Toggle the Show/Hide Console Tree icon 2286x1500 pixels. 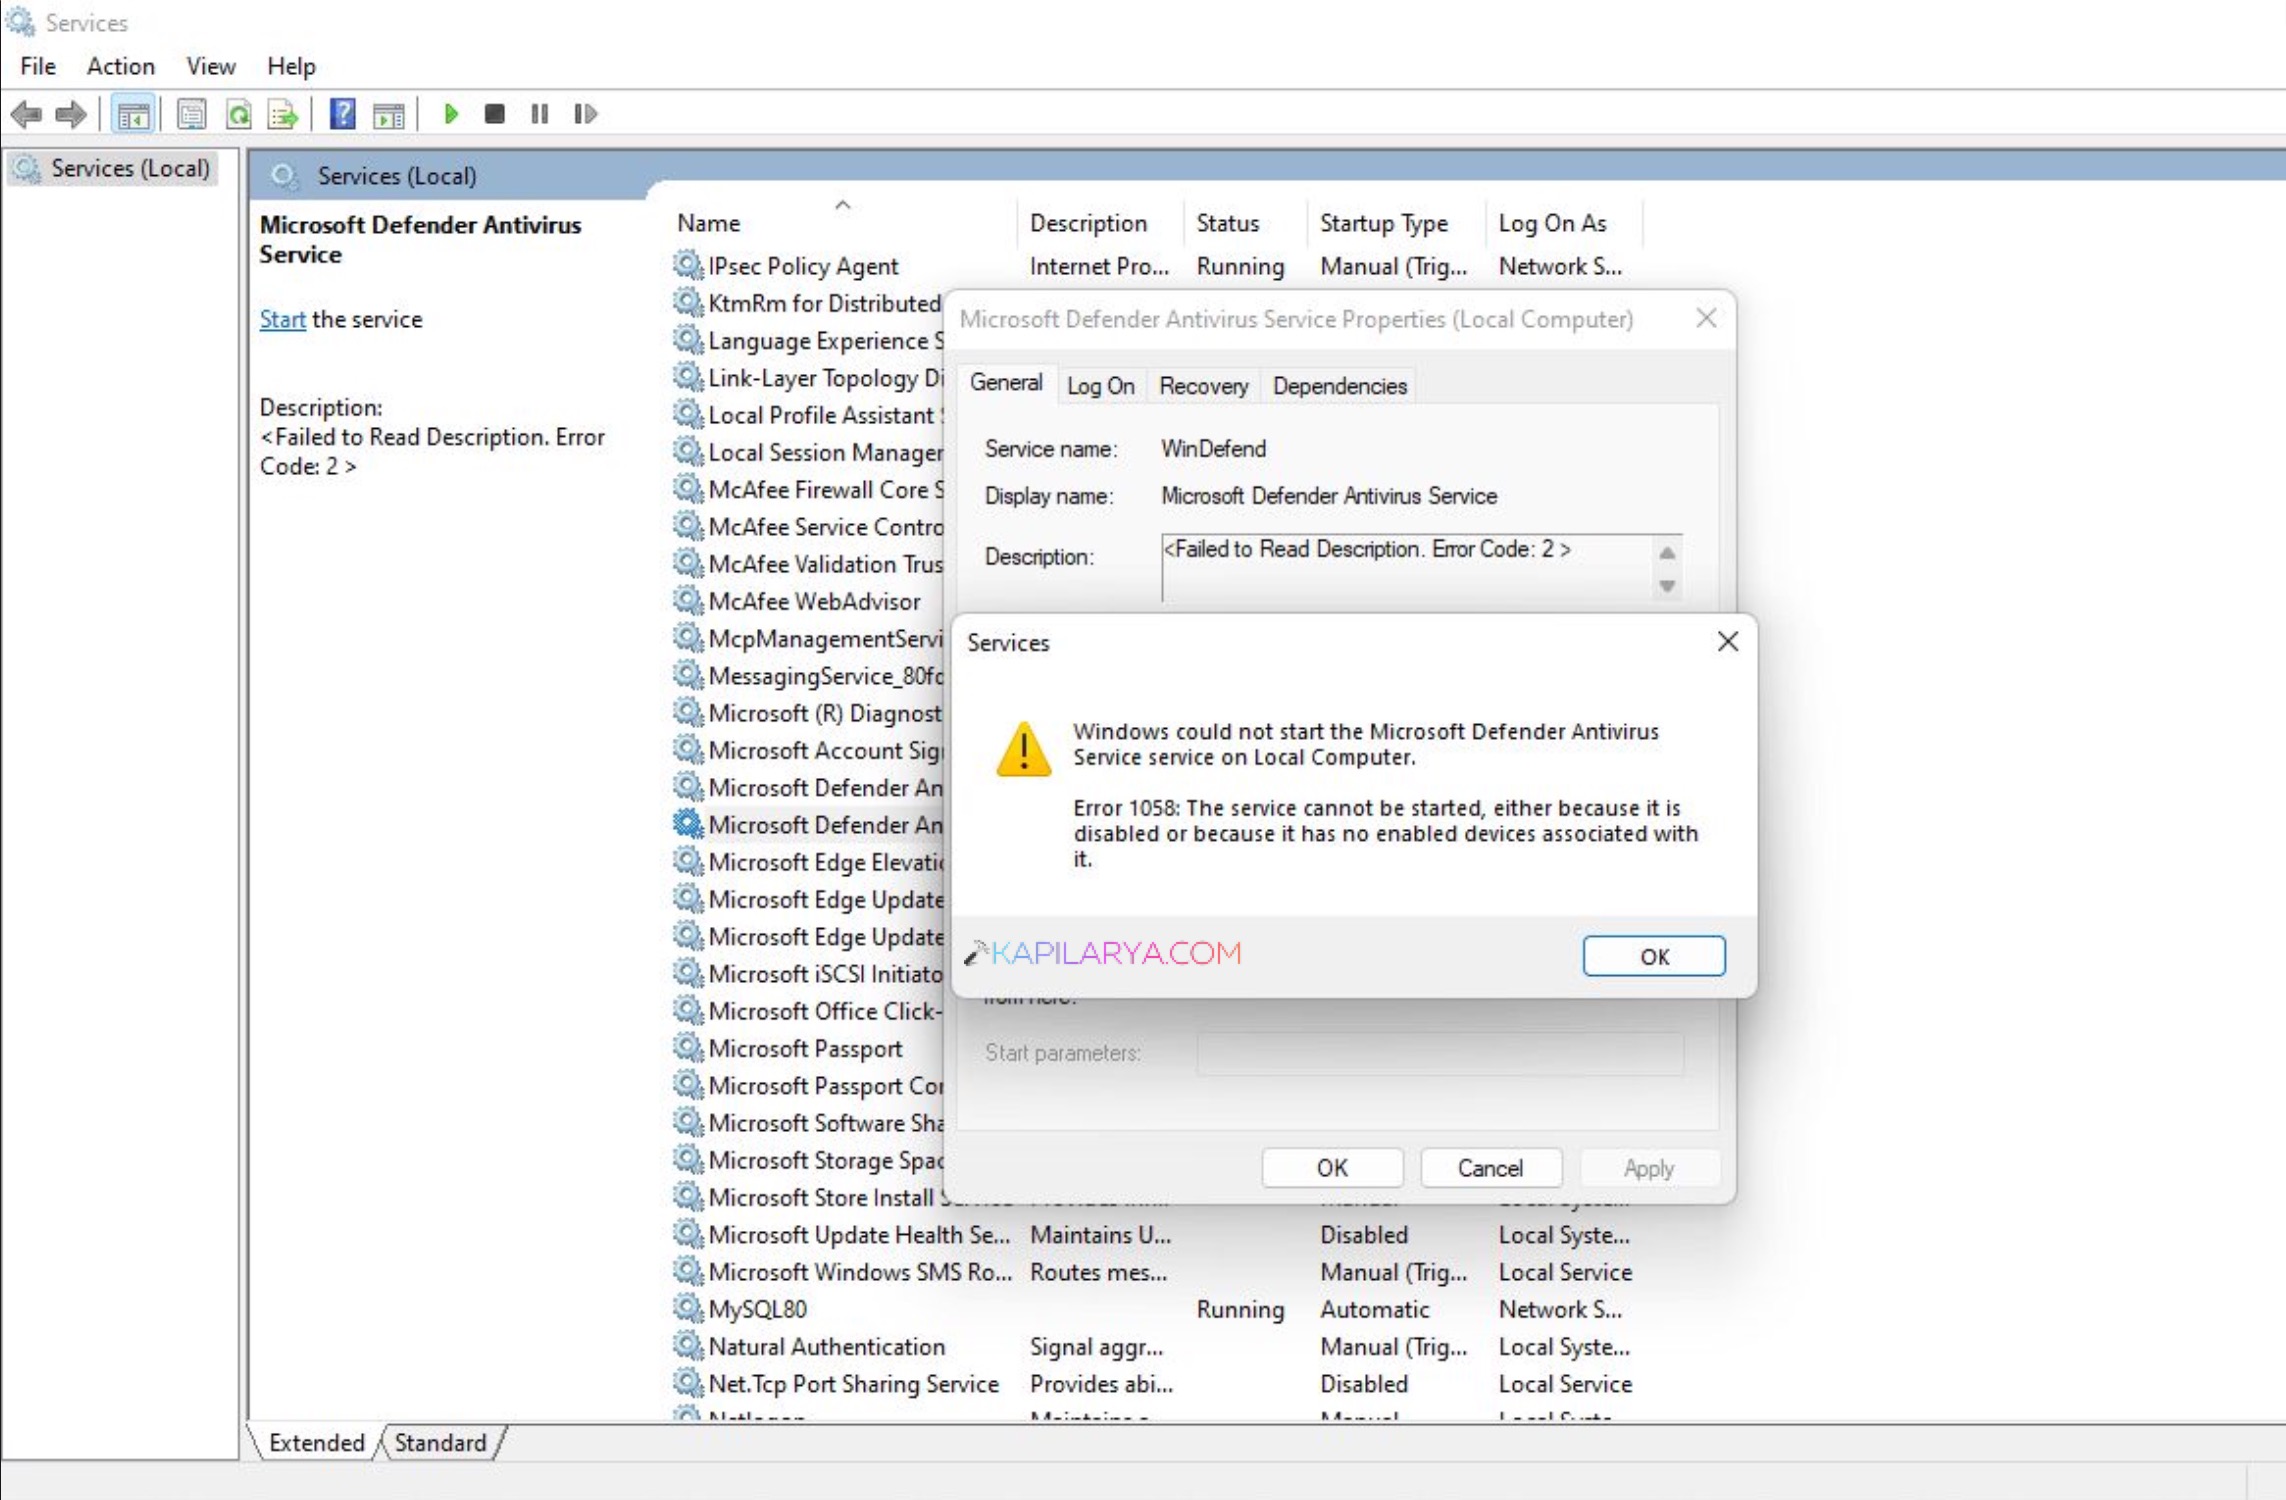click(132, 114)
